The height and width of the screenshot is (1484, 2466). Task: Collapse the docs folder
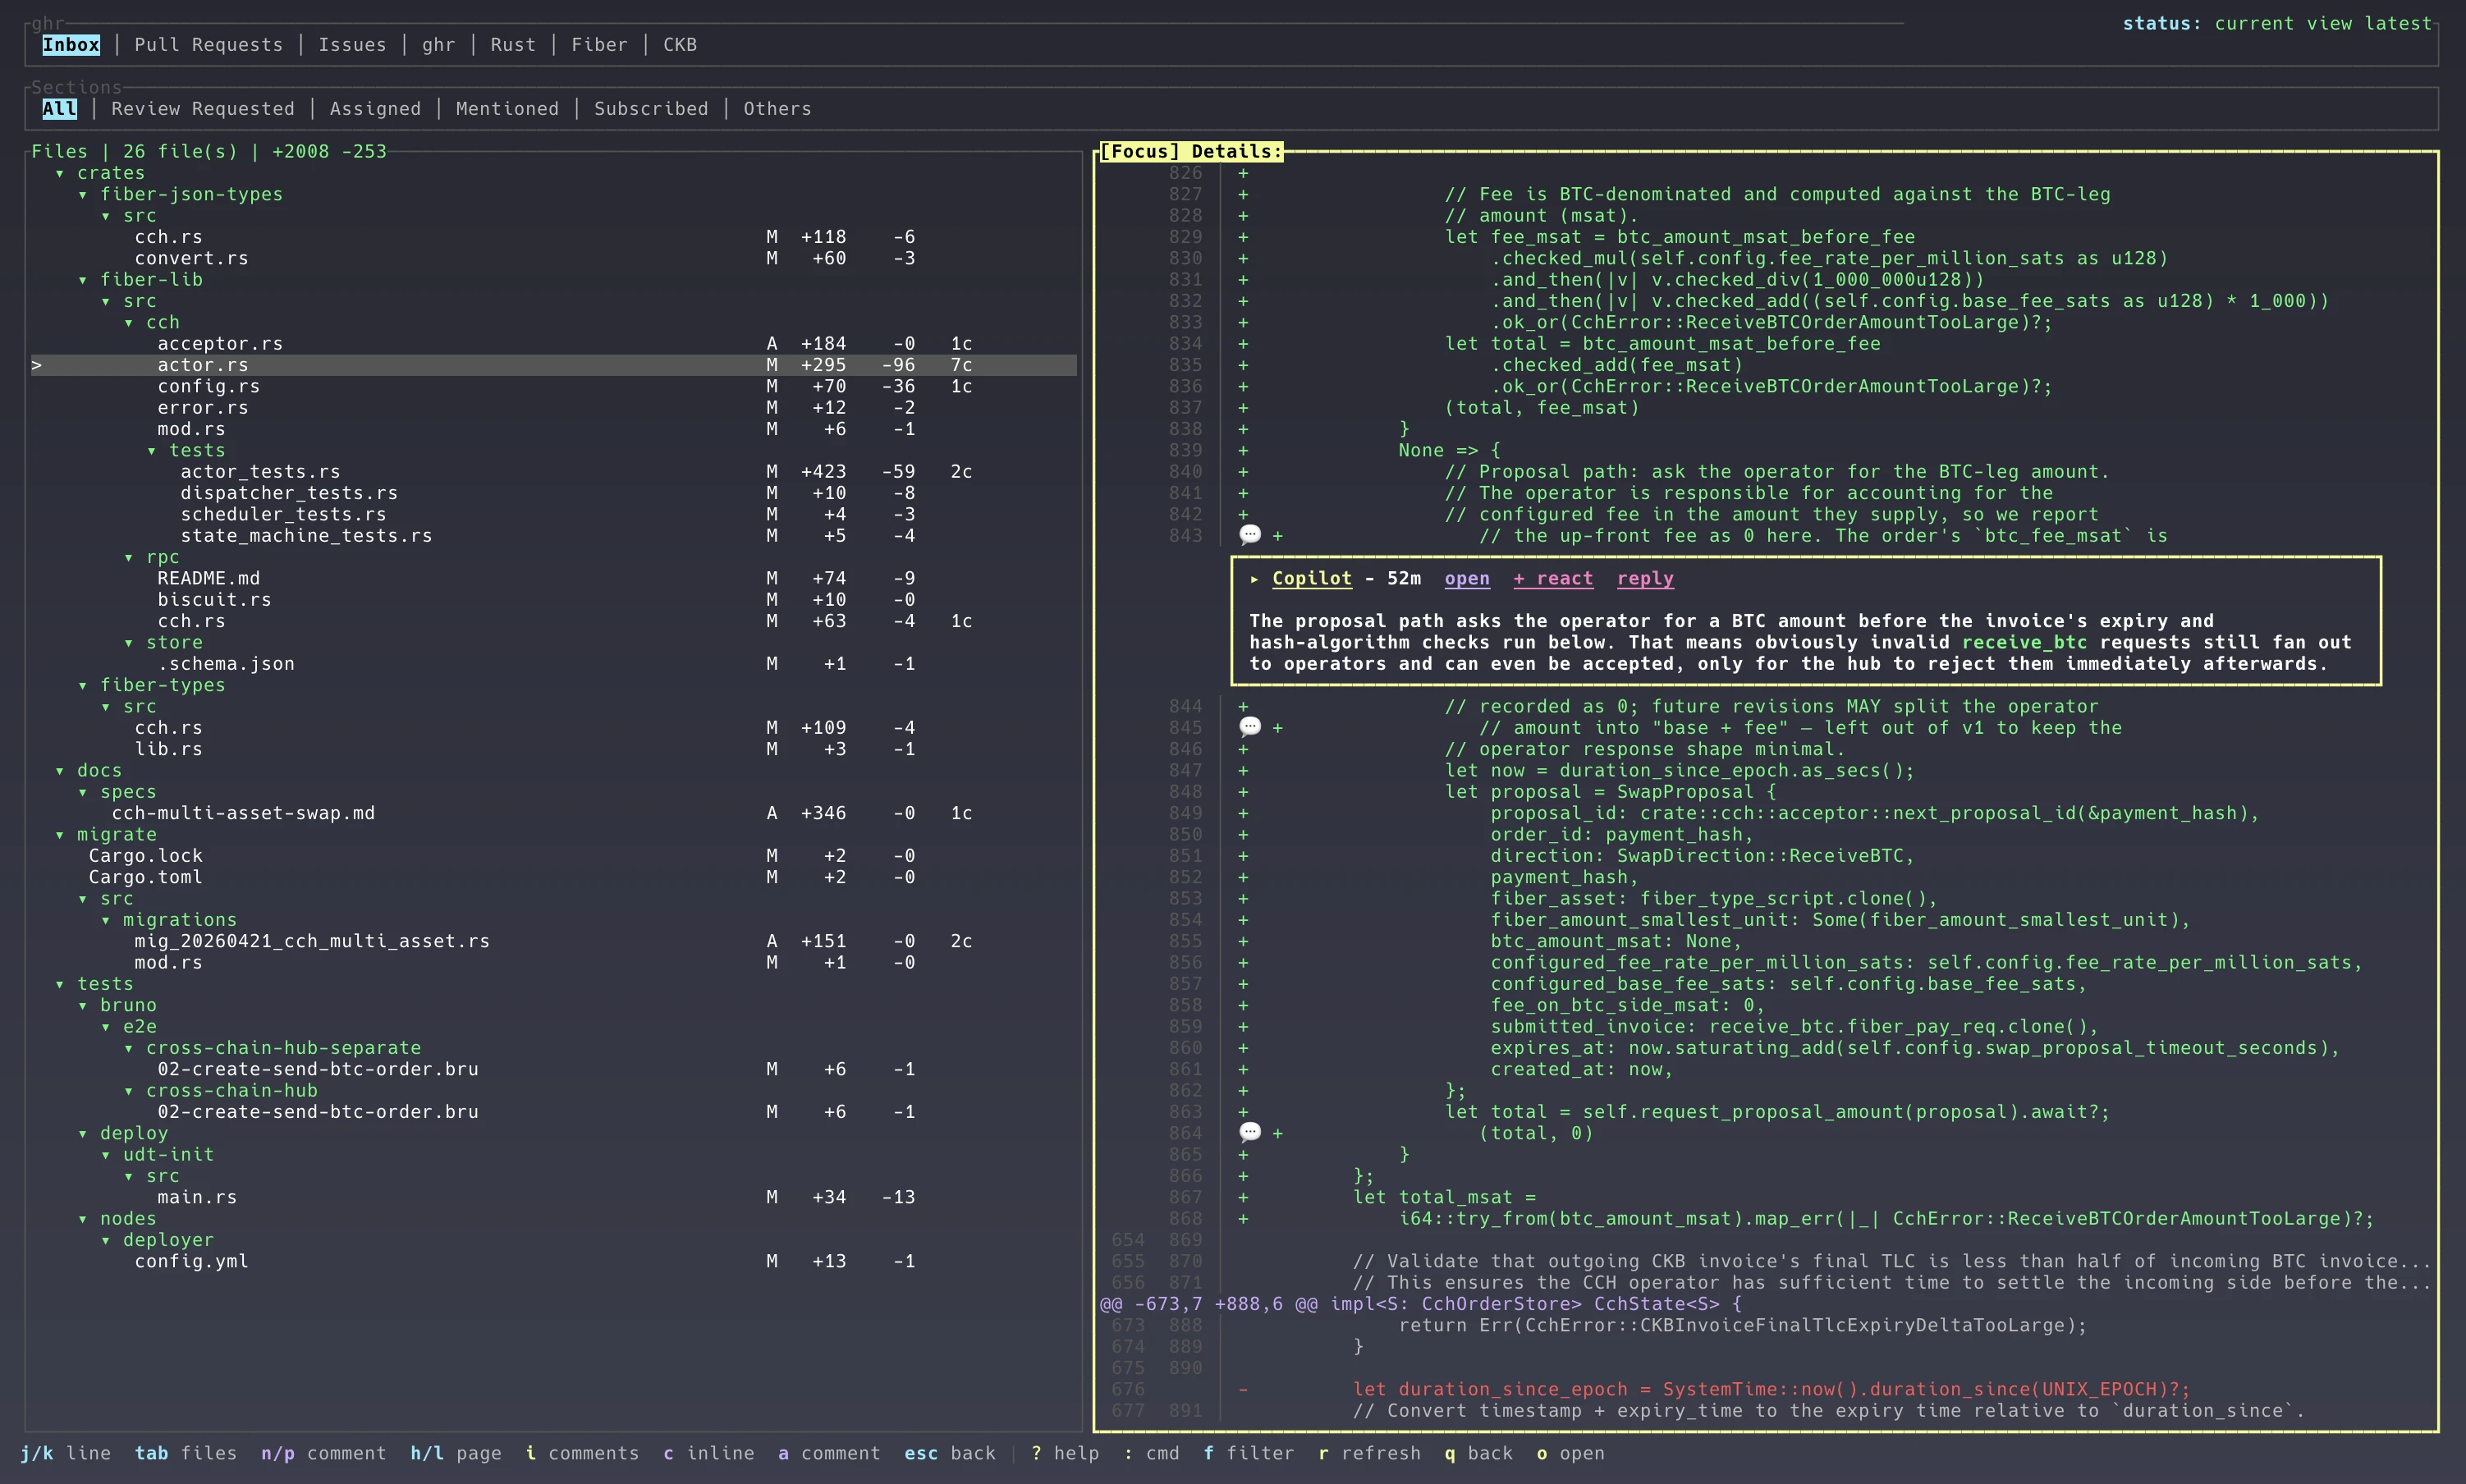pos(59,770)
